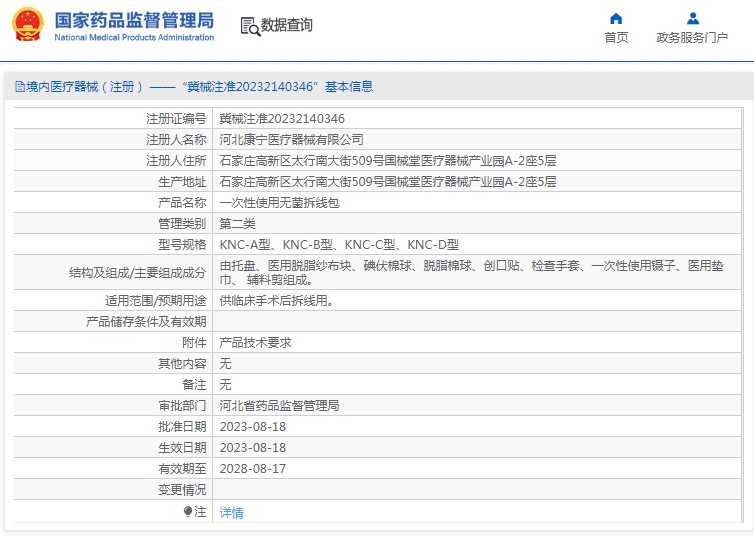The height and width of the screenshot is (537, 754).
Task: Click the 变更情况 label
Action: [182, 490]
